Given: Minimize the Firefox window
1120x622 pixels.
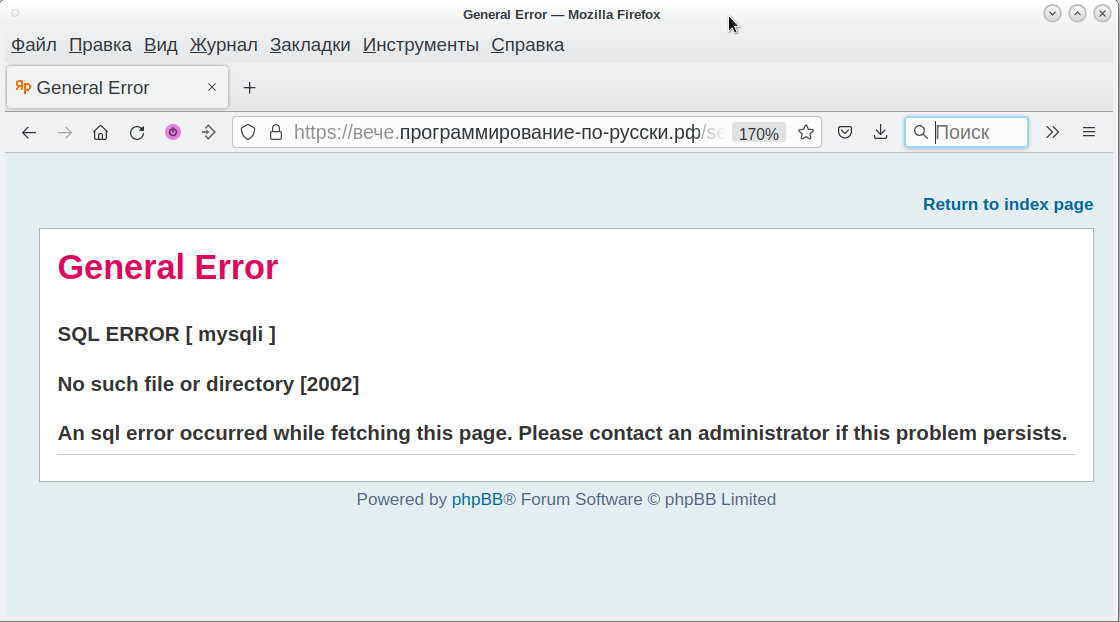Looking at the screenshot, I should [1052, 14].
